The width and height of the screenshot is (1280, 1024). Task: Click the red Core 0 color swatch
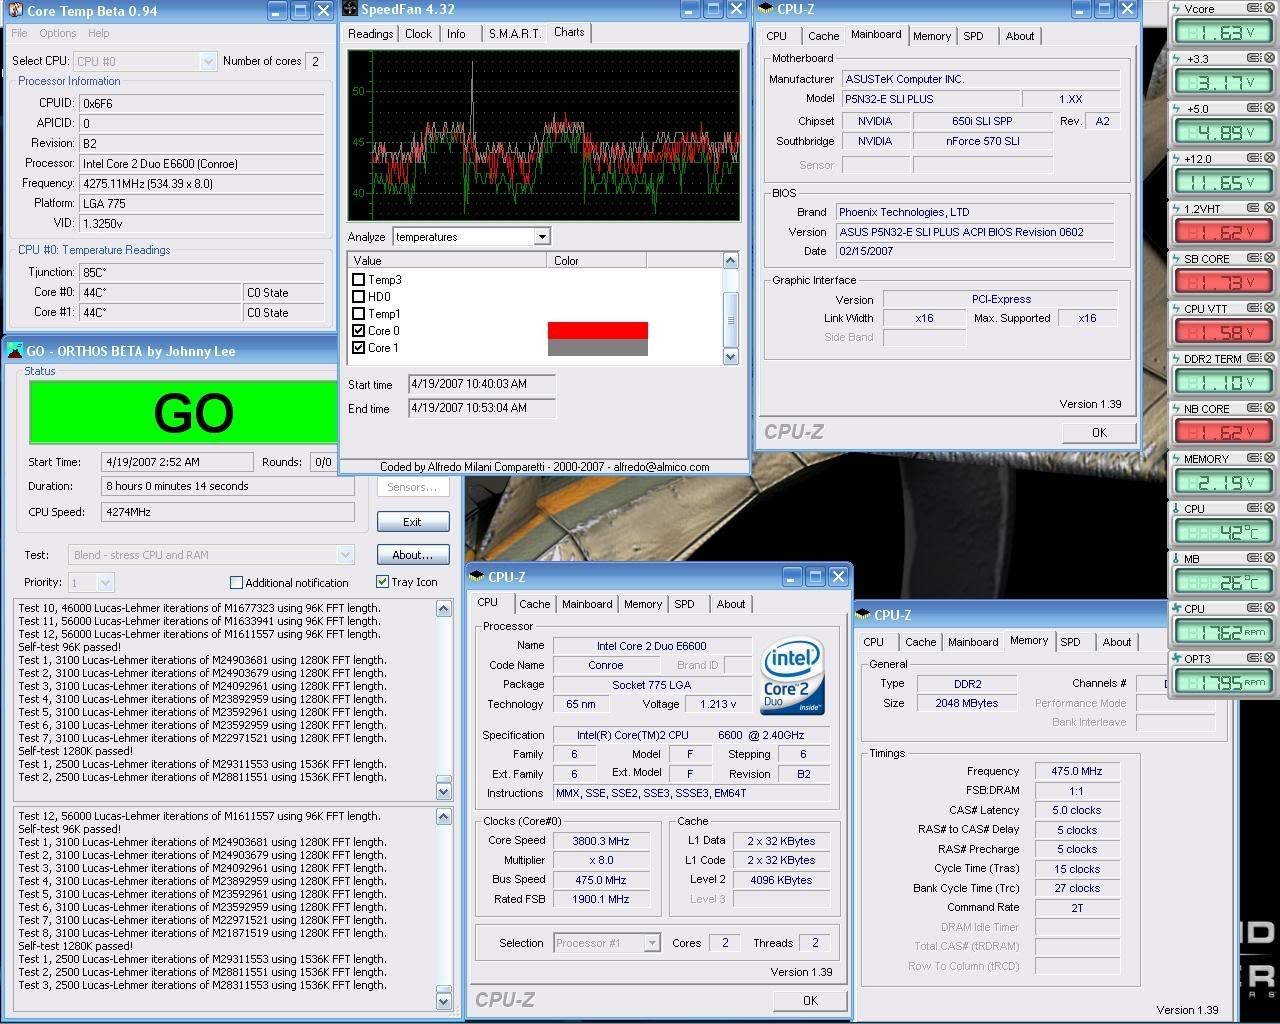[597, 330]
